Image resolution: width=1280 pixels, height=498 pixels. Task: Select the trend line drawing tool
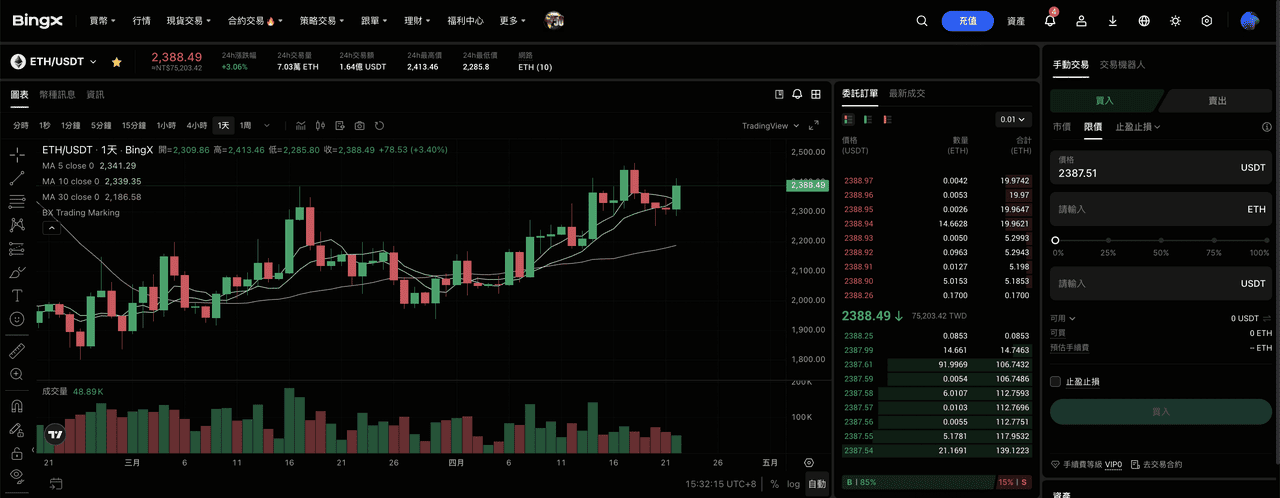17,178
